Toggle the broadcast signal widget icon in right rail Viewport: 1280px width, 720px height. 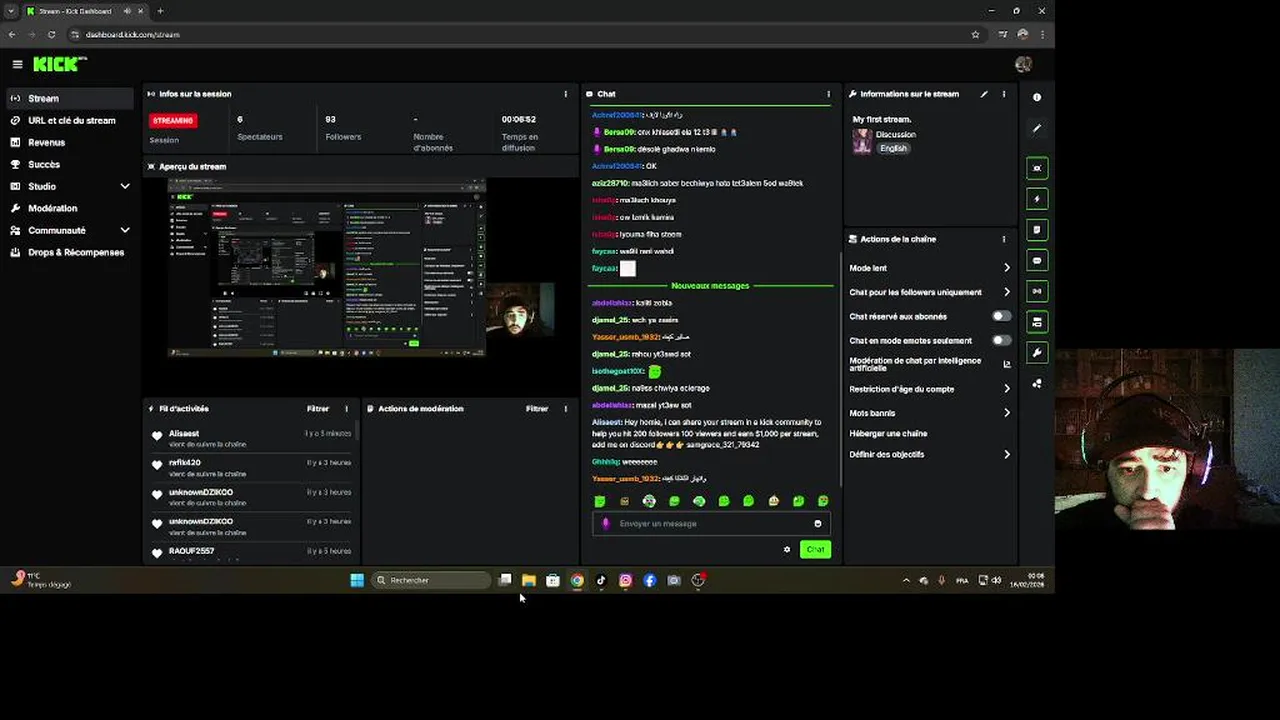click(x=1037, y=291)
